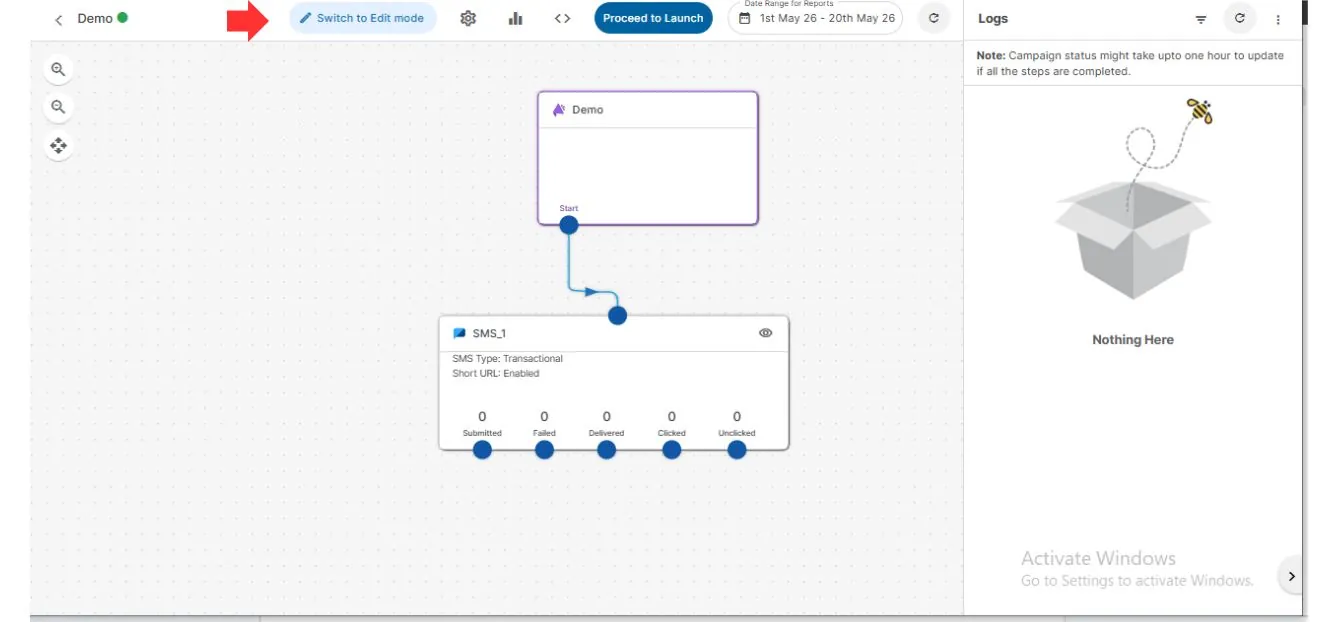Collapse the Logs panel with arrow
Viewport: 1338px width, 622px height.
click(x=1291, y=576)
